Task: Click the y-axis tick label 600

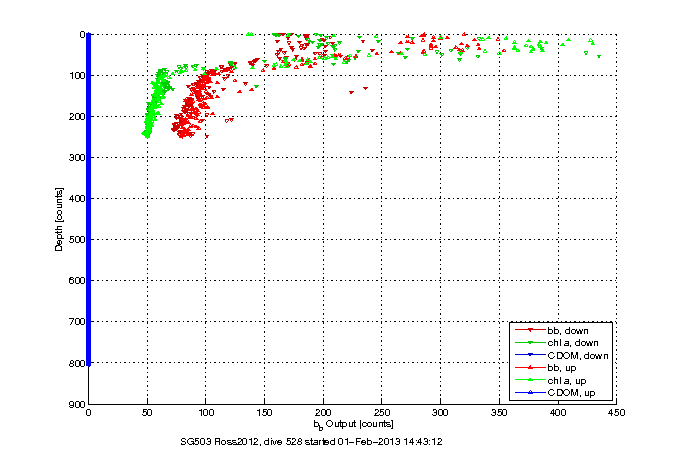Action: tap(77, 281)
